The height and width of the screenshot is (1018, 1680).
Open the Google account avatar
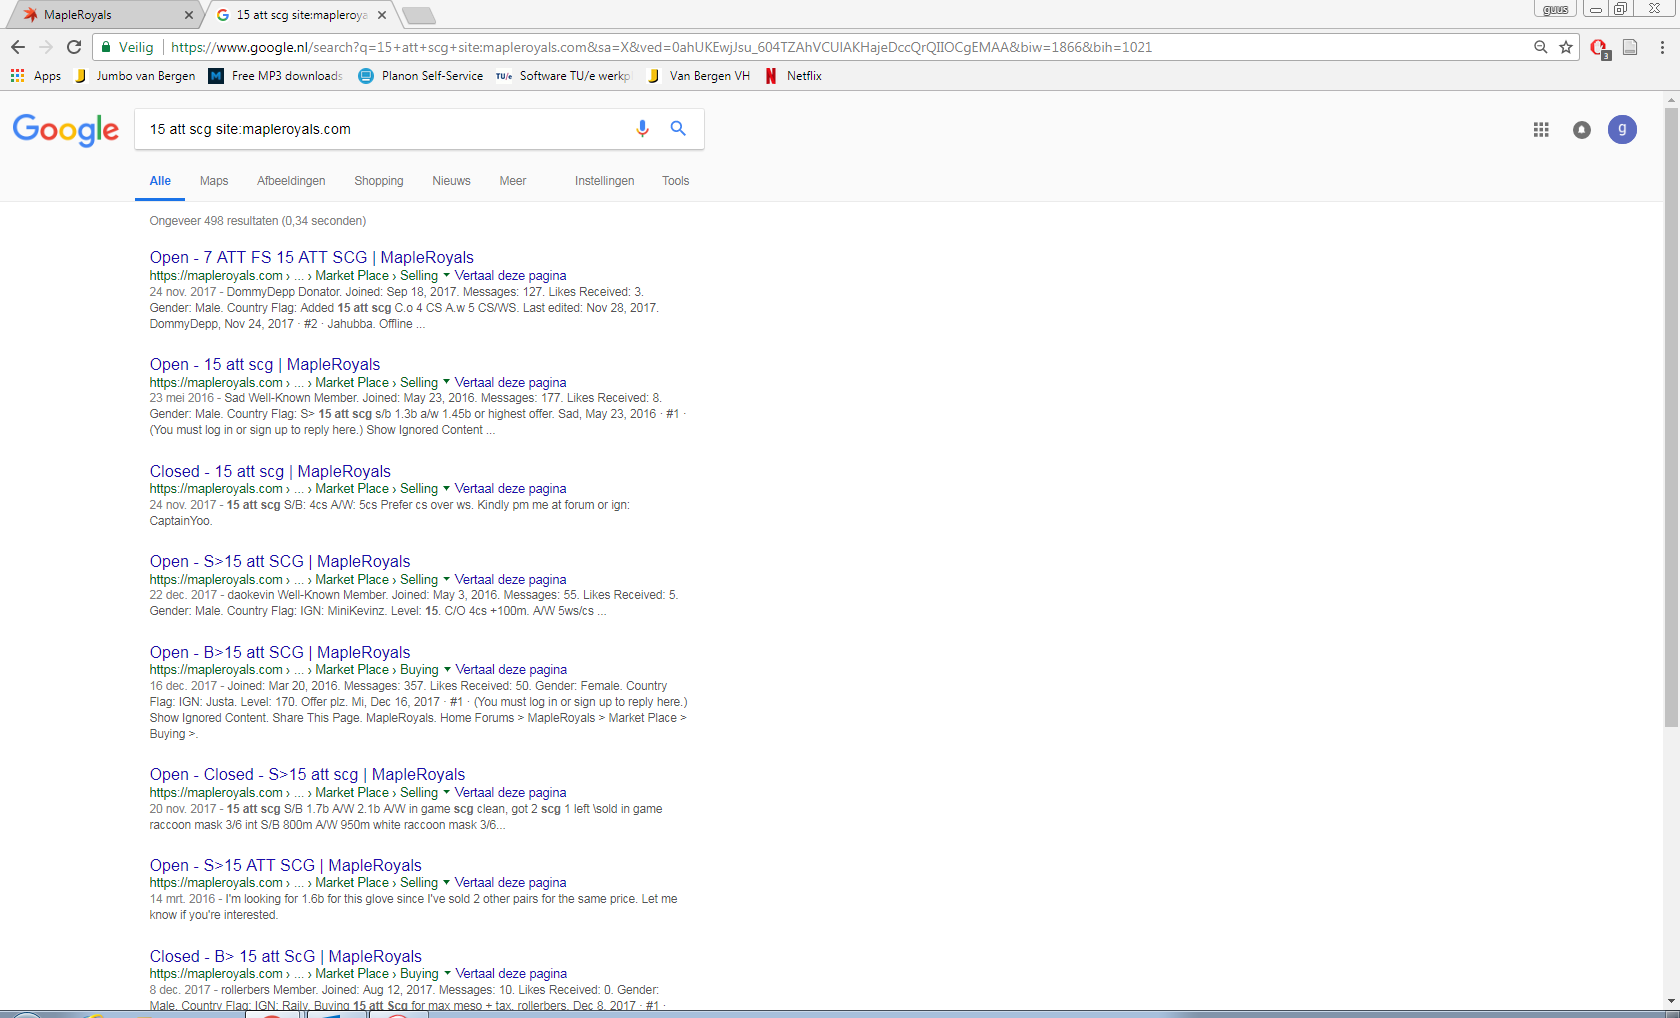tap(1622, 130)
